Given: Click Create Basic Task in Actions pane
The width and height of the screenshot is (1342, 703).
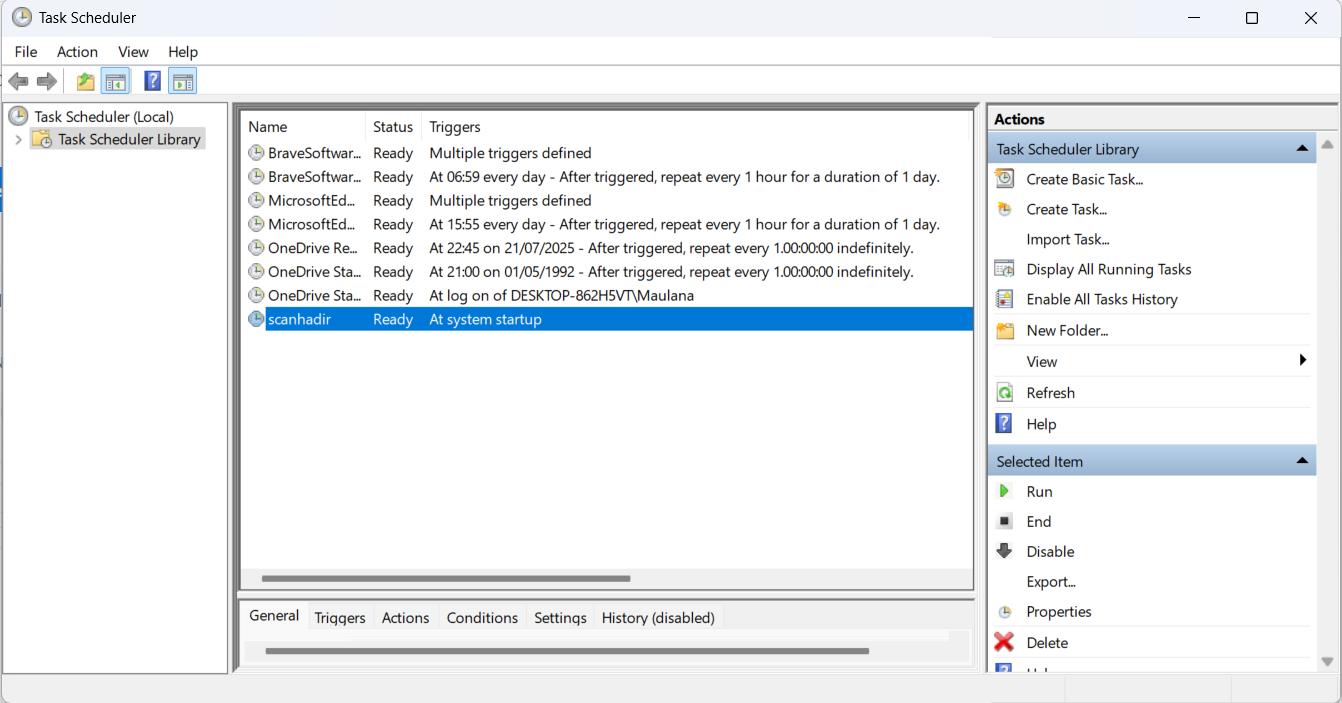Looking at the screenshot, I should click(x=1004, y=178).
